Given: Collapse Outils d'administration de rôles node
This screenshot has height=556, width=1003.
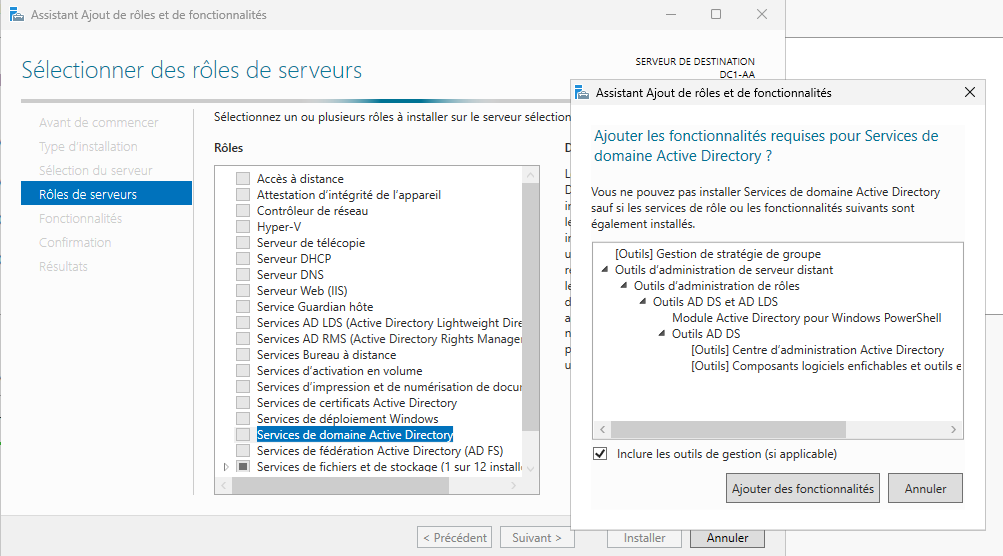Looking at the screenshot, I should click(624, 286).
